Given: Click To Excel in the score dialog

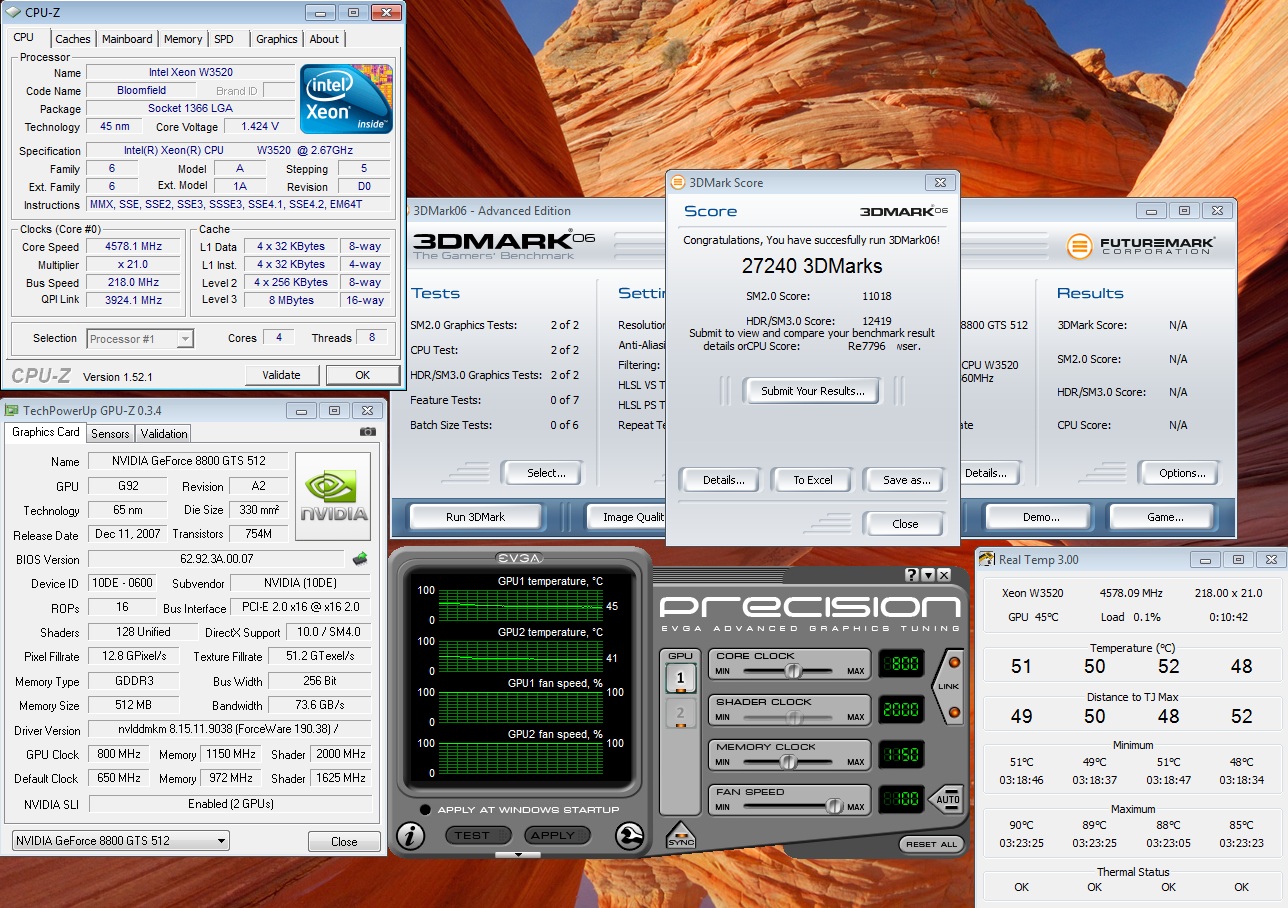Looking at the screenshot, I should (813, 480).
